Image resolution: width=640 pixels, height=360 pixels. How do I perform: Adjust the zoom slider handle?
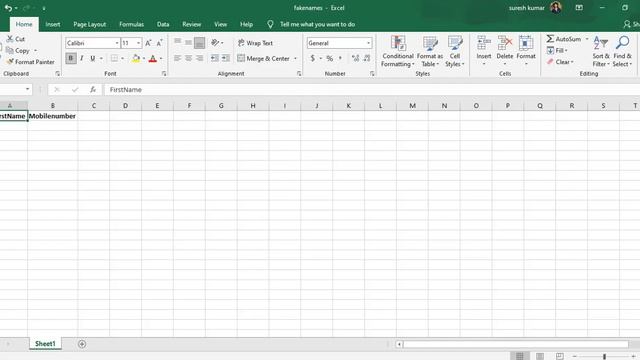coord(604,356)
